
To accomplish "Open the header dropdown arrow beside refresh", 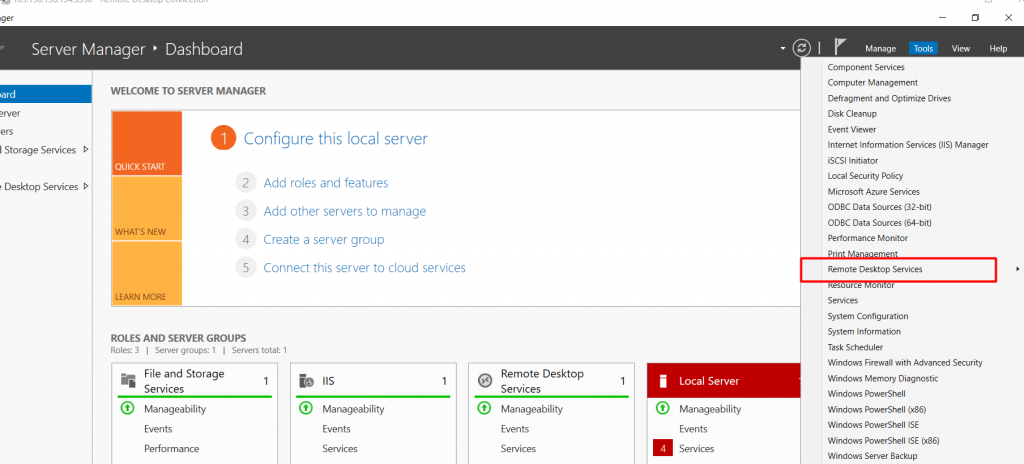I will (783, 48).
